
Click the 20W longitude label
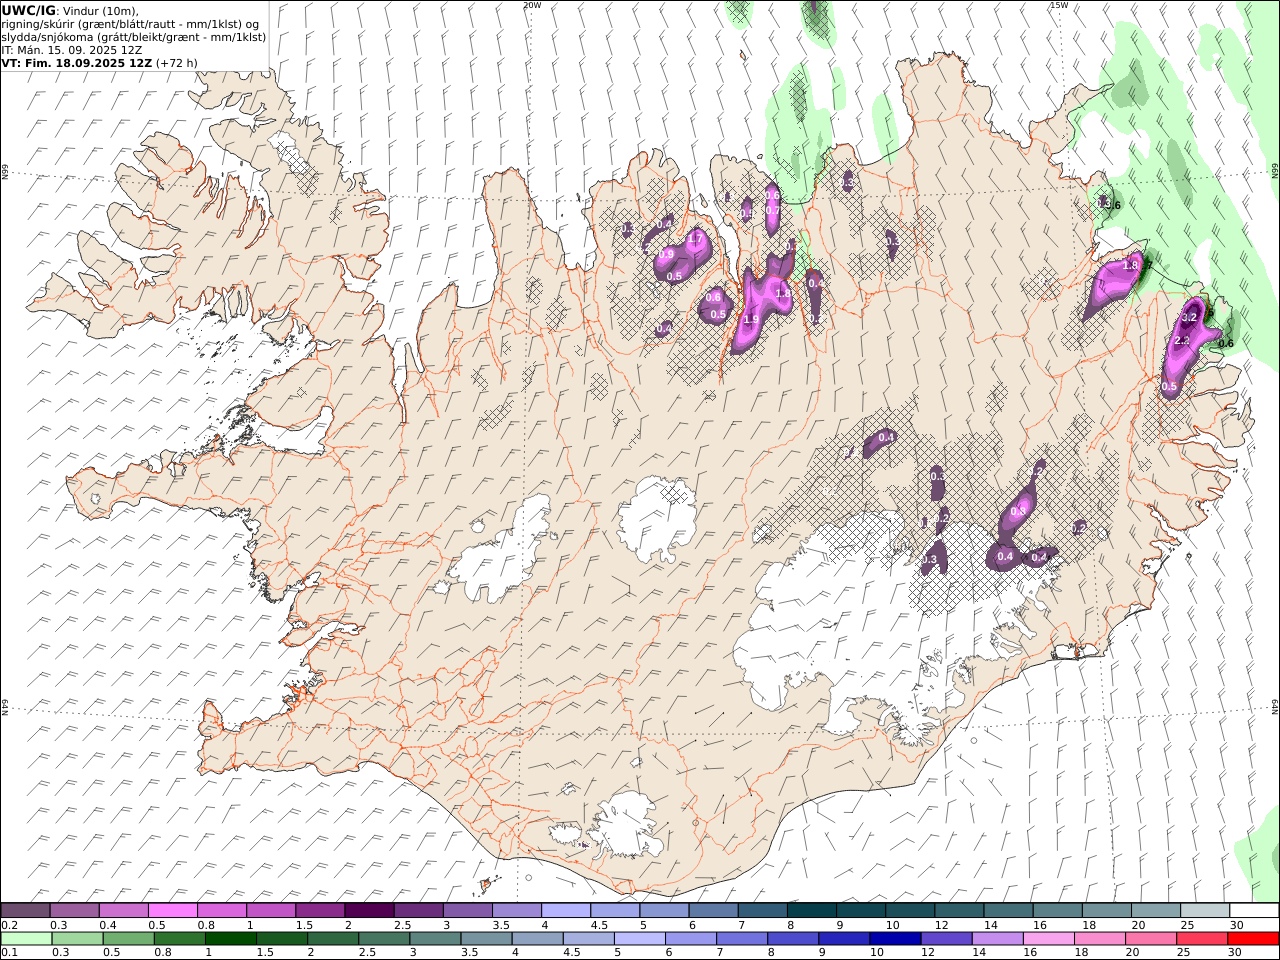click(532, 5)
